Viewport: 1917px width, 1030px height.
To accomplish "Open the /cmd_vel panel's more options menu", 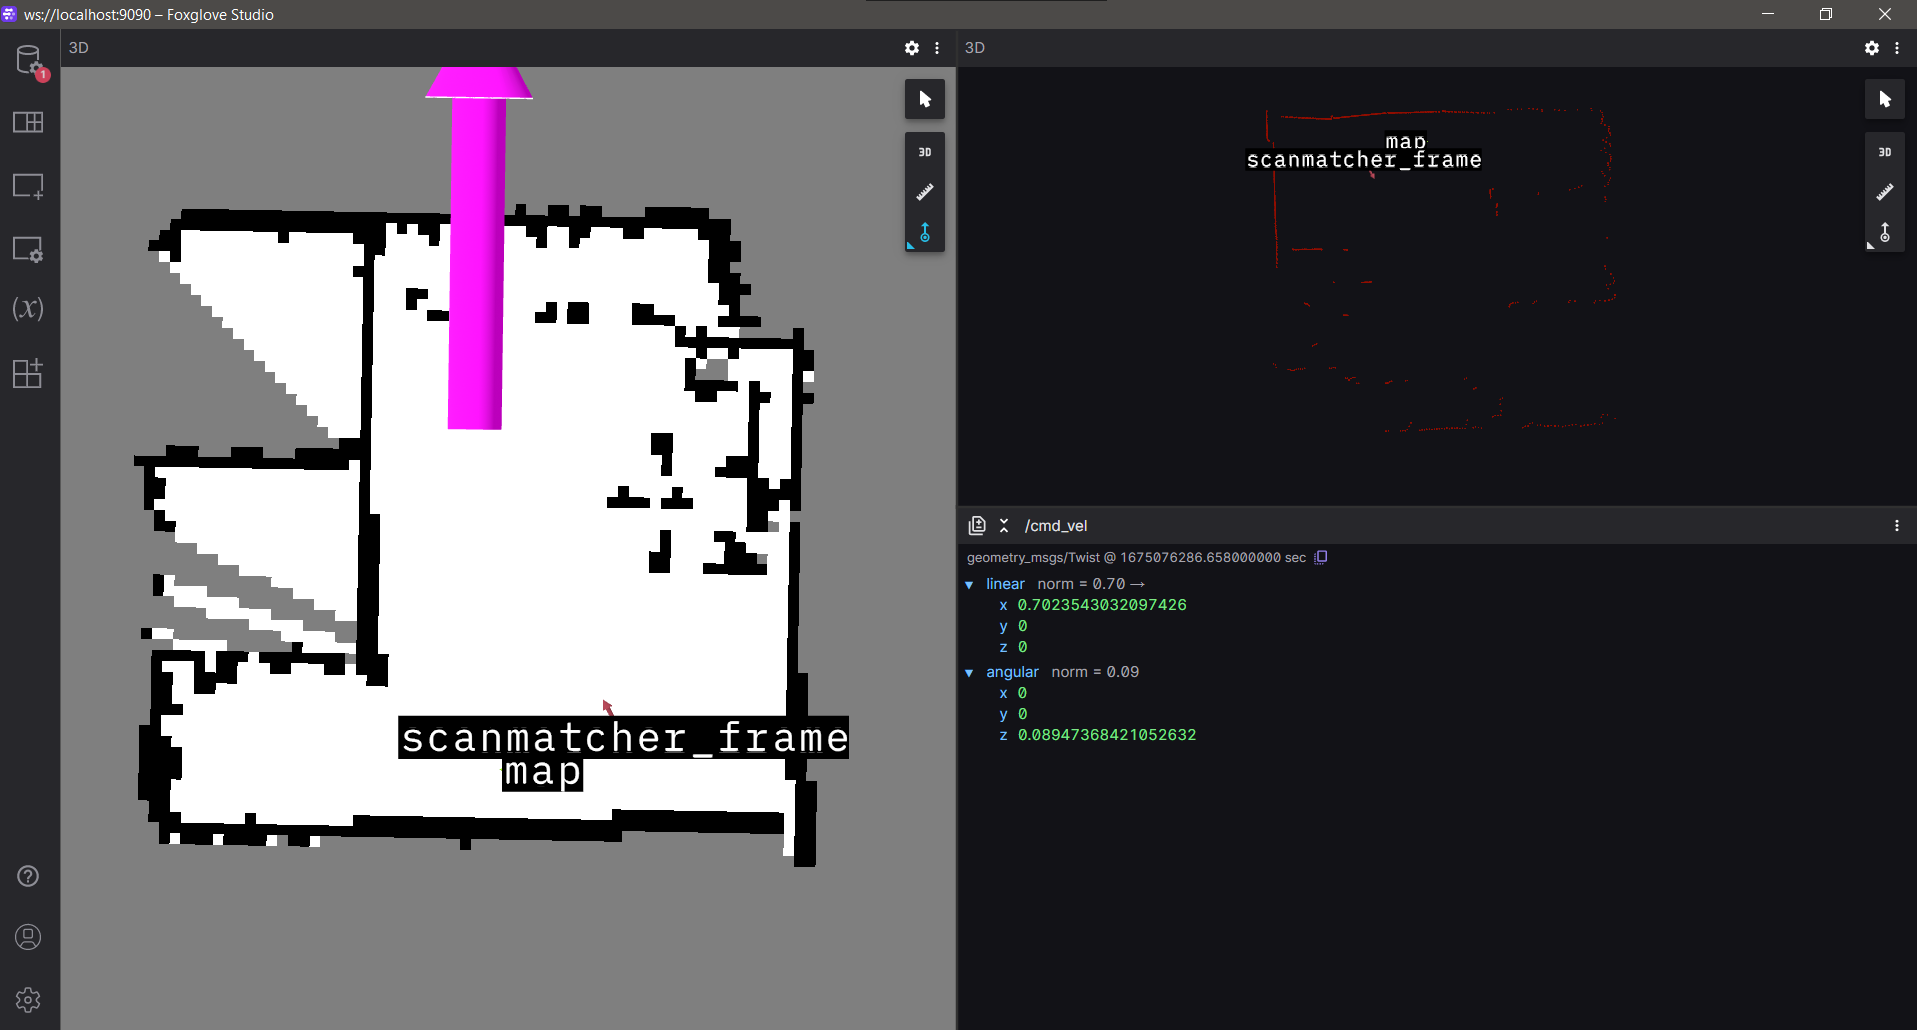I will 1897,526.
